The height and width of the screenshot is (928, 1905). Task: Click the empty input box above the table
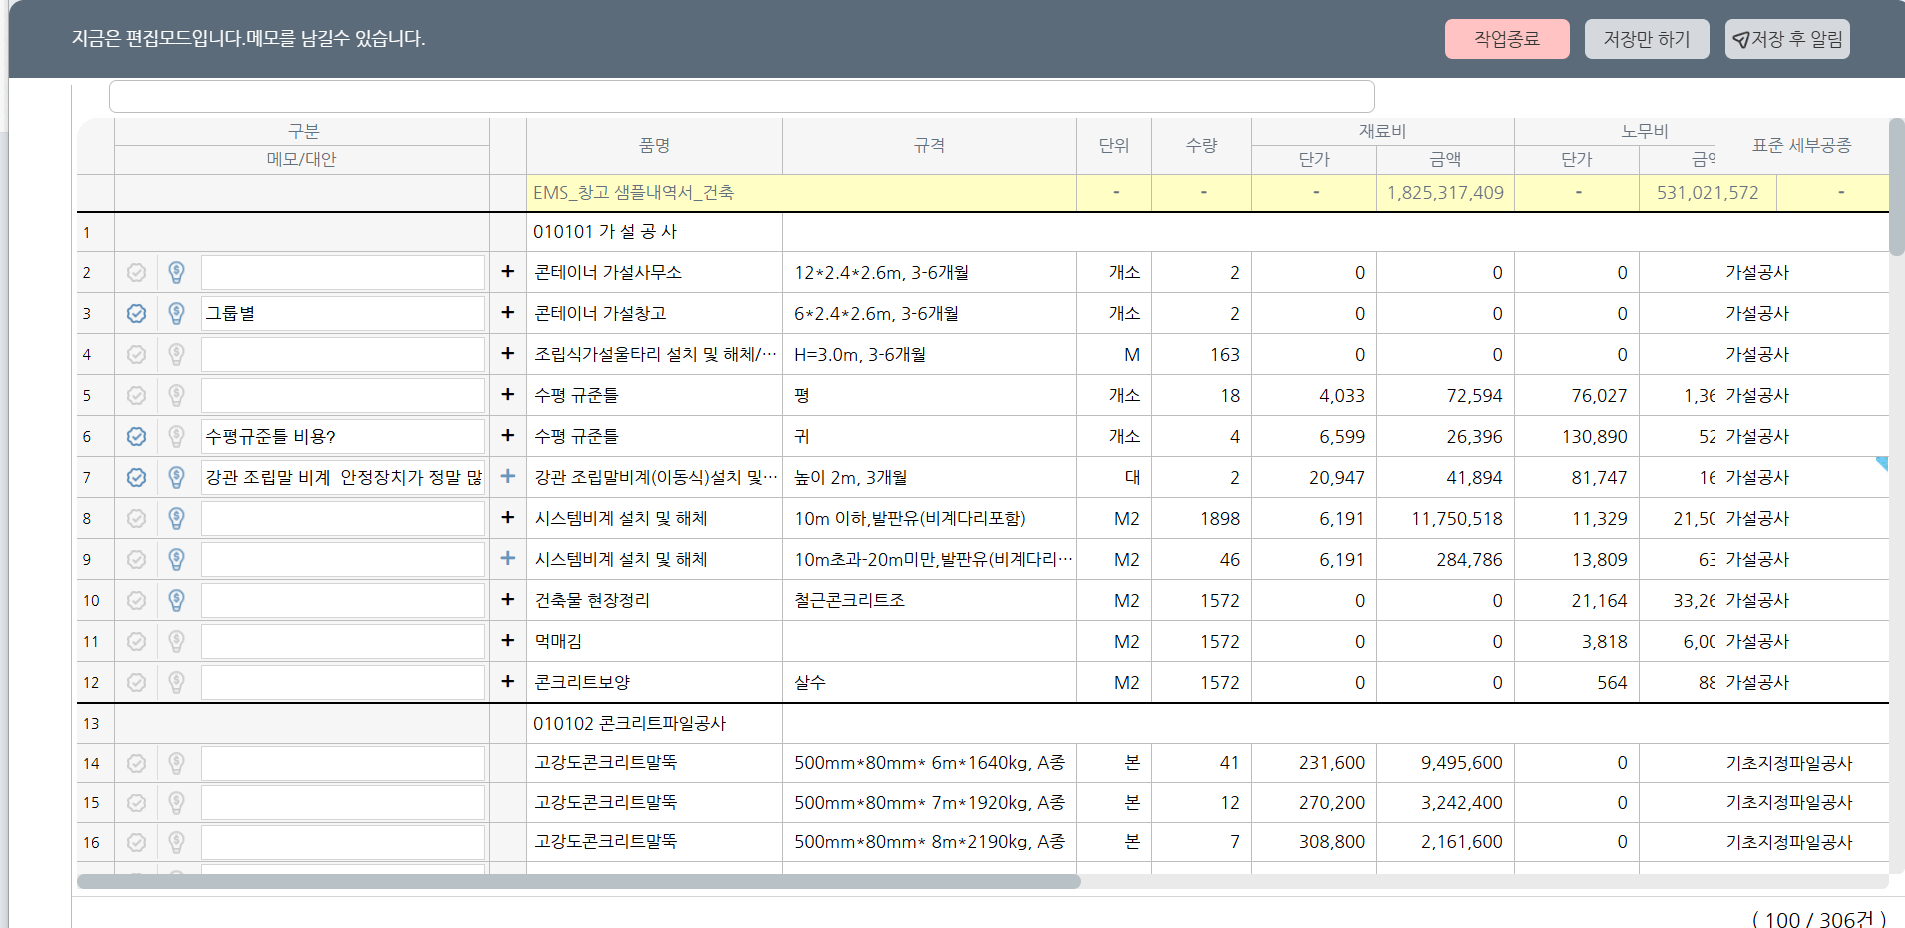(742, 97)
